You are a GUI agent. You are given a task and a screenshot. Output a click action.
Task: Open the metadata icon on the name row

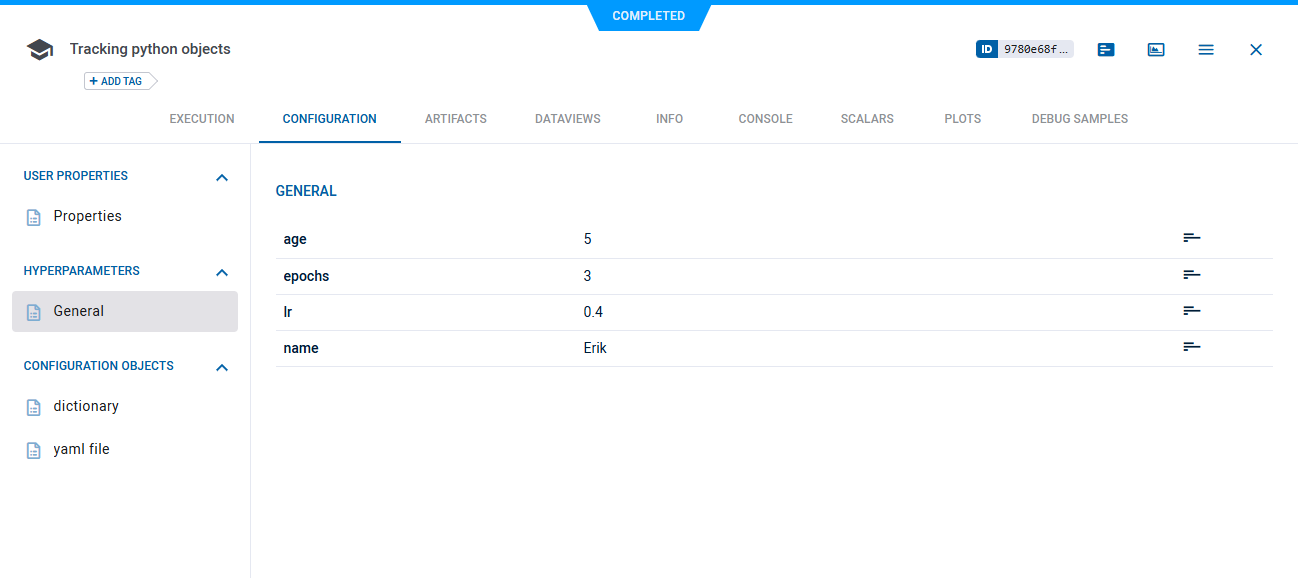[1191, 346]
